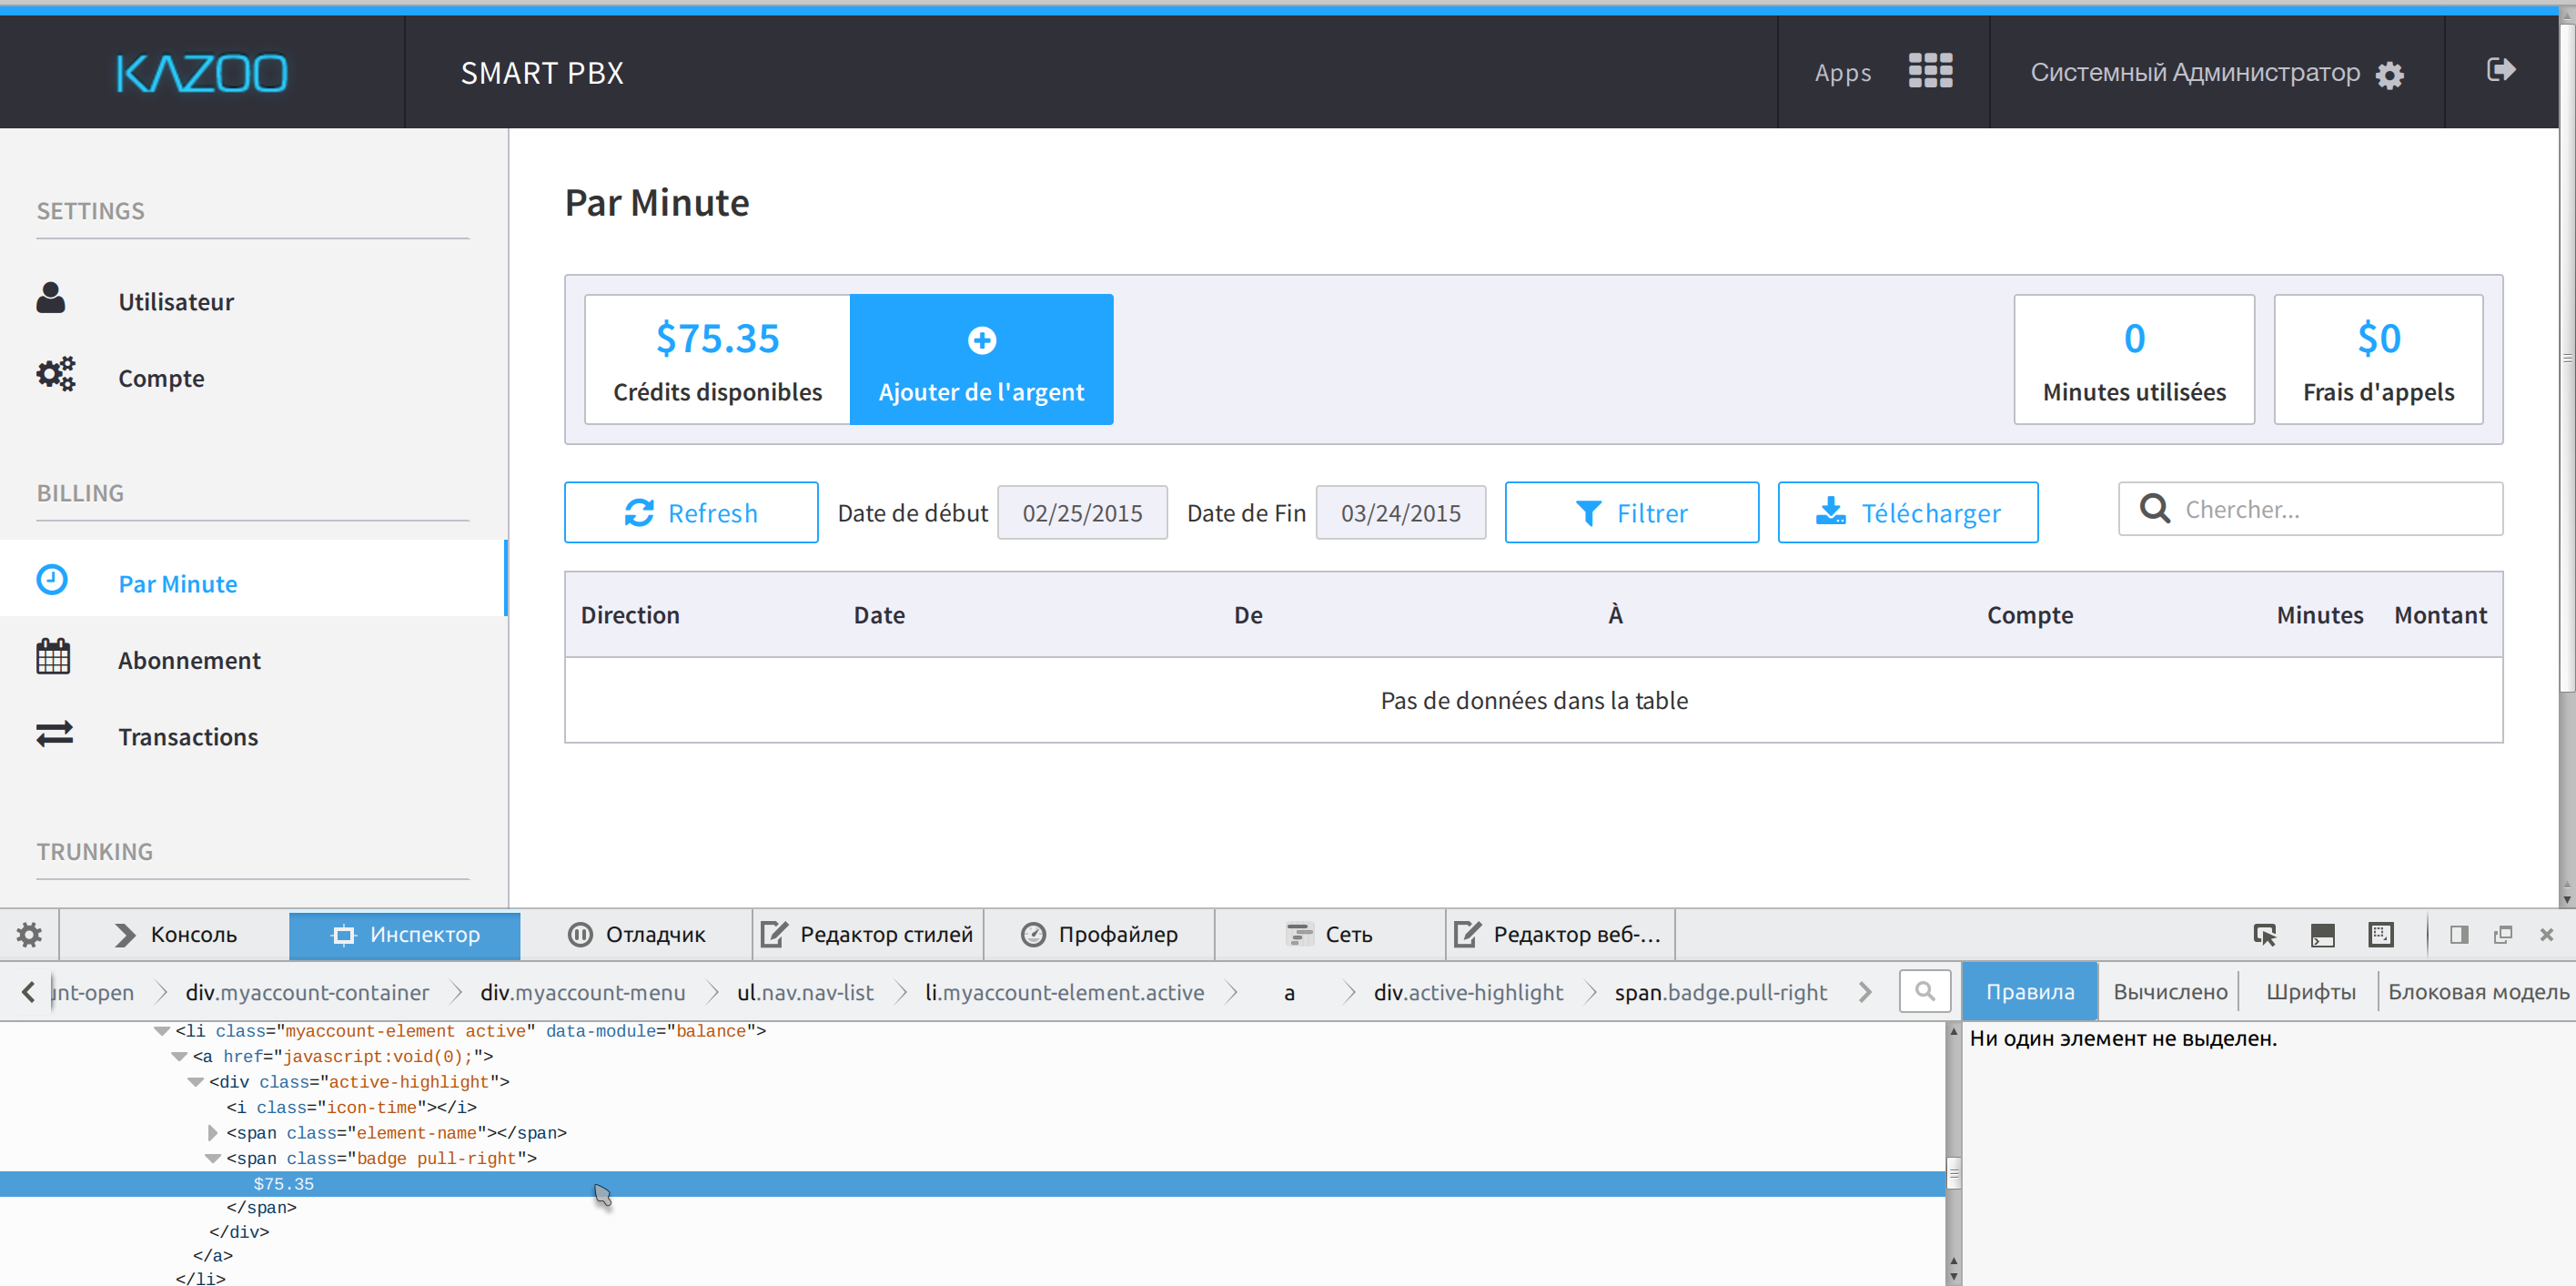The image size is (2576, 1286).
Task: Switch to the Консоль tab
Action: (175, 935)
